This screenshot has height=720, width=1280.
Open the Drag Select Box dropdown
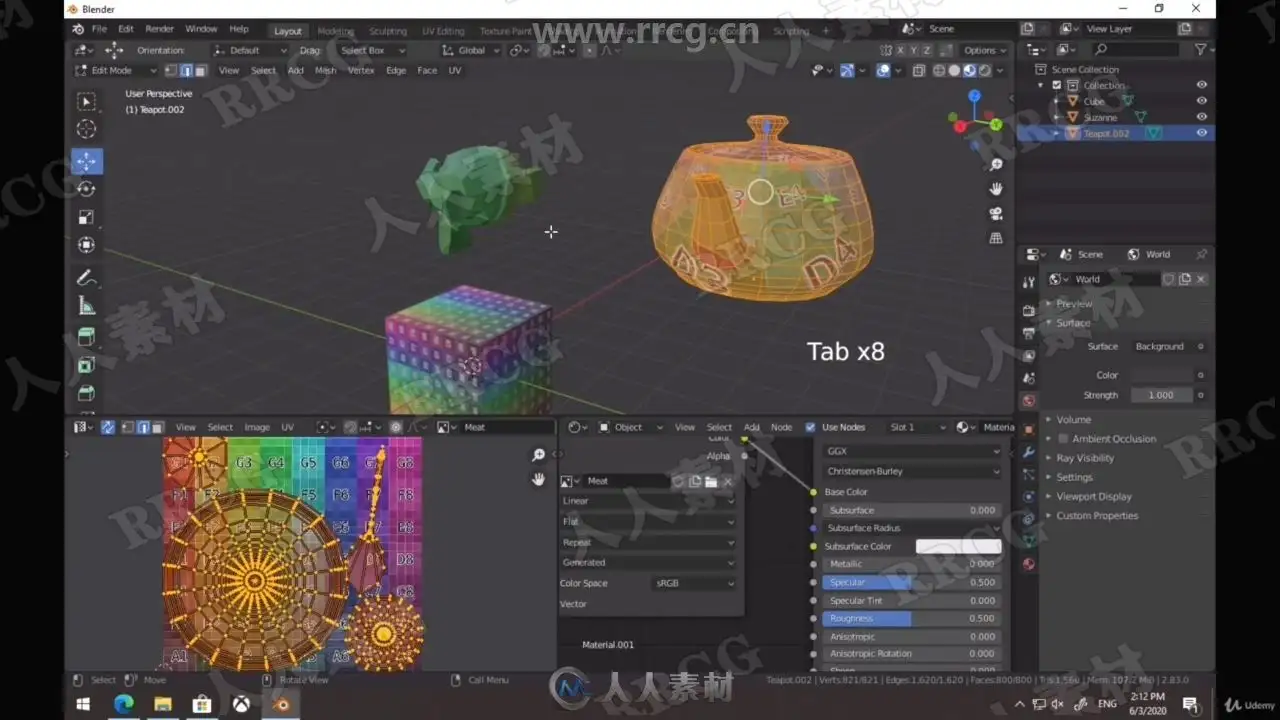coord(372,50)
